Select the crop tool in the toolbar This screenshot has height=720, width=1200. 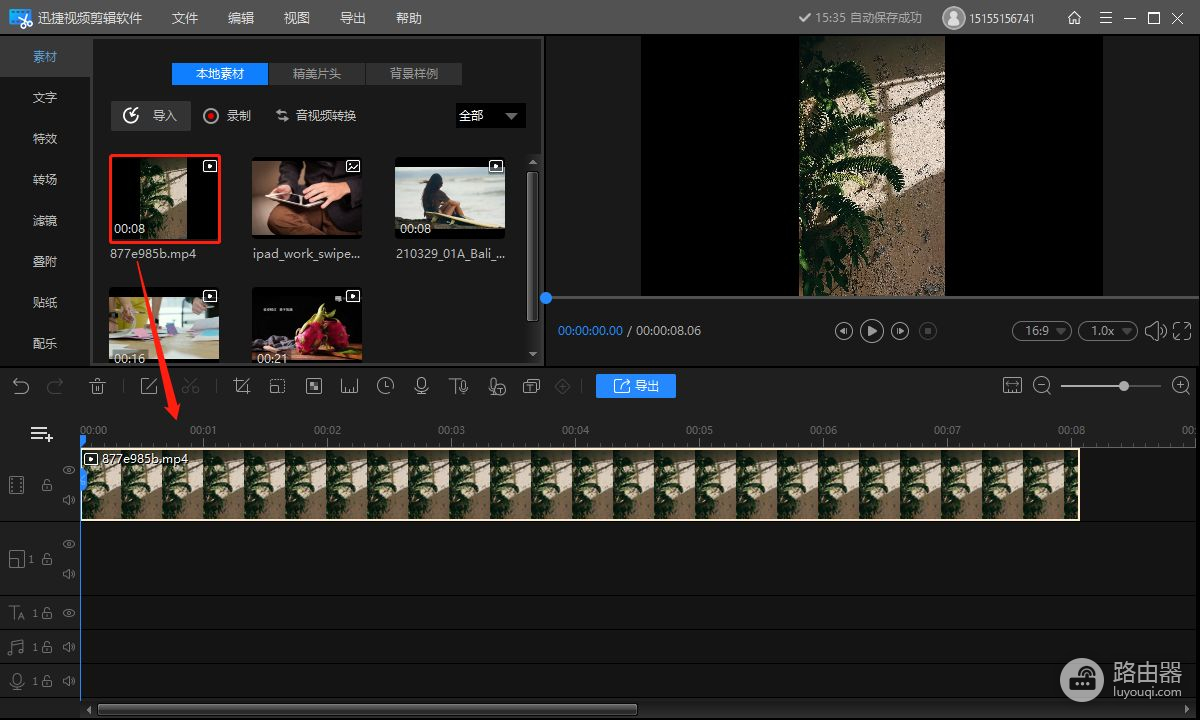(x=241, y=386)
